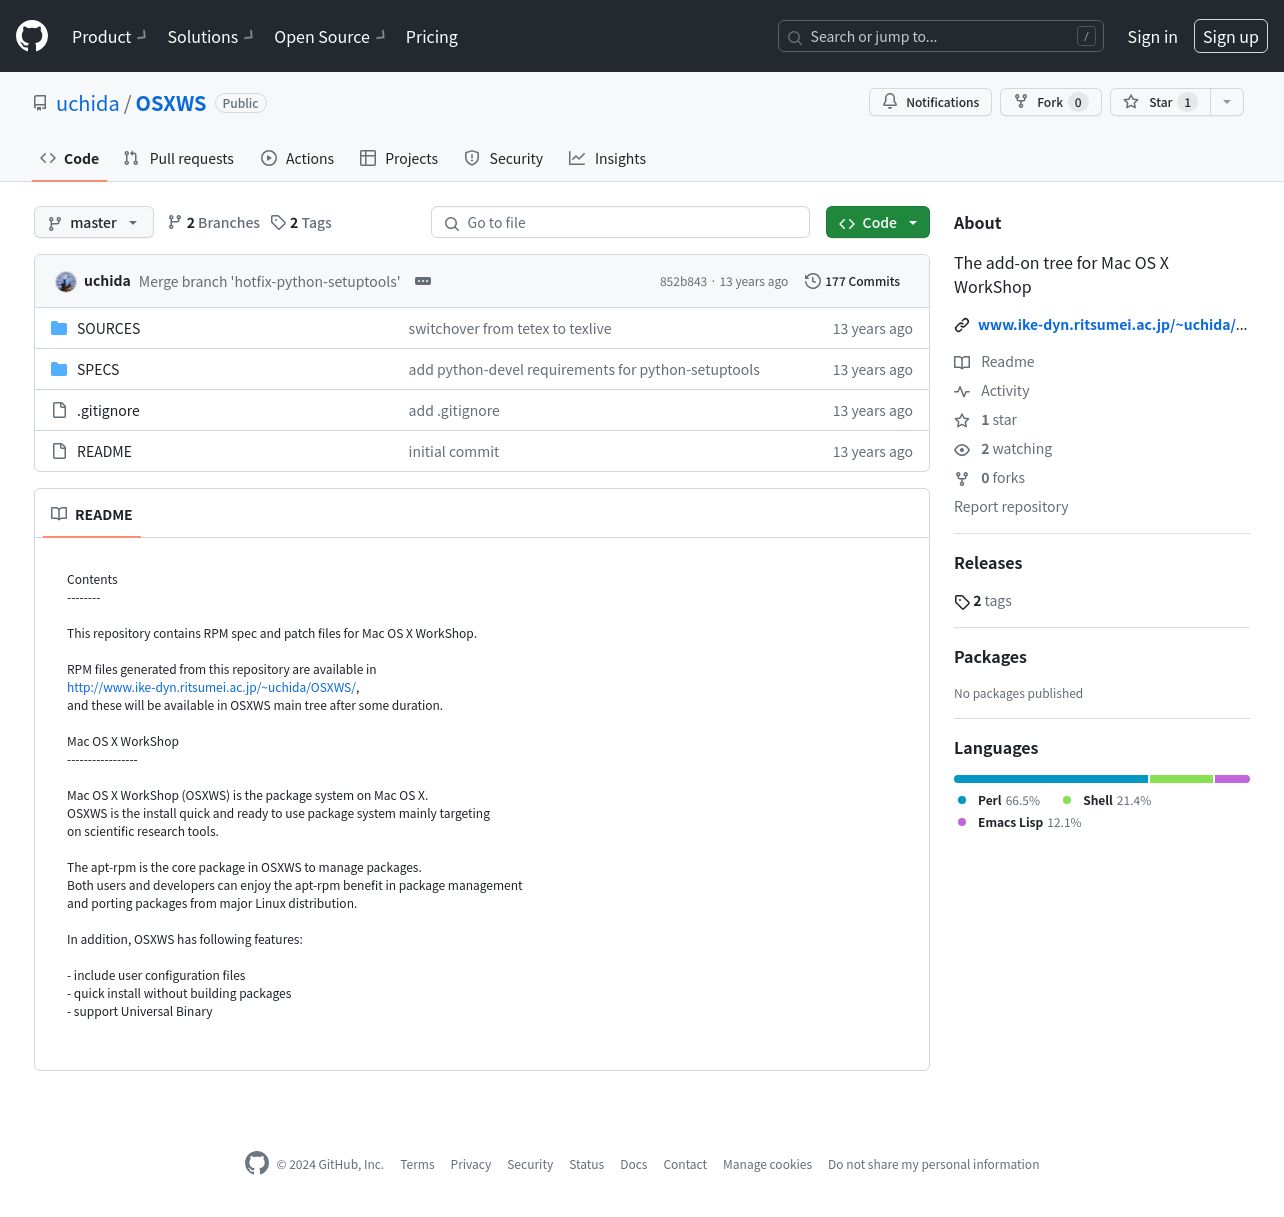1284x1217 pixels.
Task: Open the master branch dropdown
Action: [x=94, y=222]
